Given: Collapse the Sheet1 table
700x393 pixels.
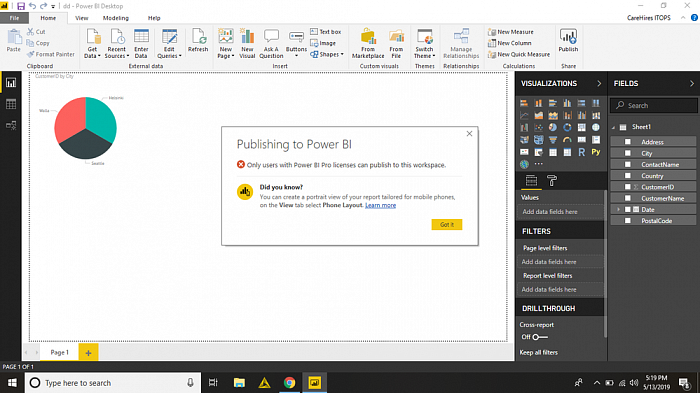Looking at the screenshot, I should pyautogui.click(x=614, y=127).
